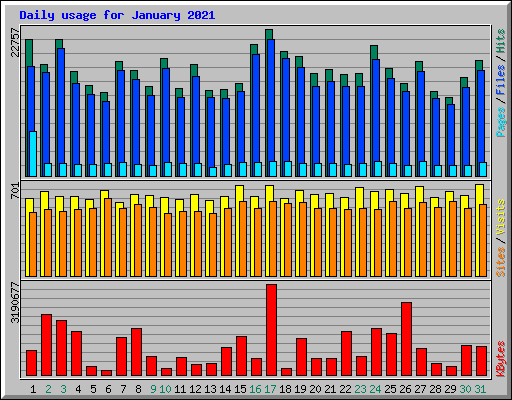Image resolution: width=512 pixels, height=400 pixels.
Task: Select day label 8
Action: [x=138, y=389]
